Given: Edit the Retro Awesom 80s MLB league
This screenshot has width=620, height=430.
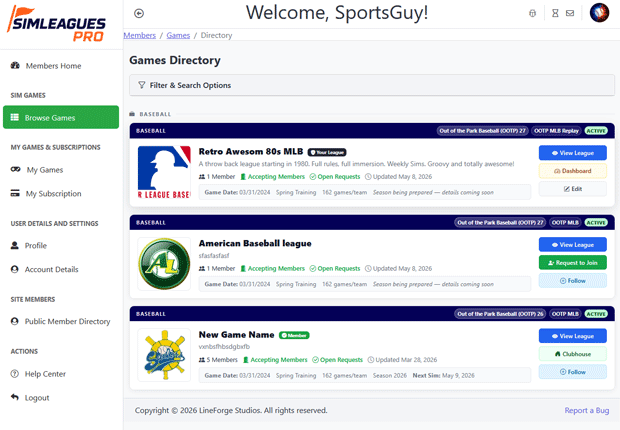Looking at the screenshot, I should (x=573, y=189).
